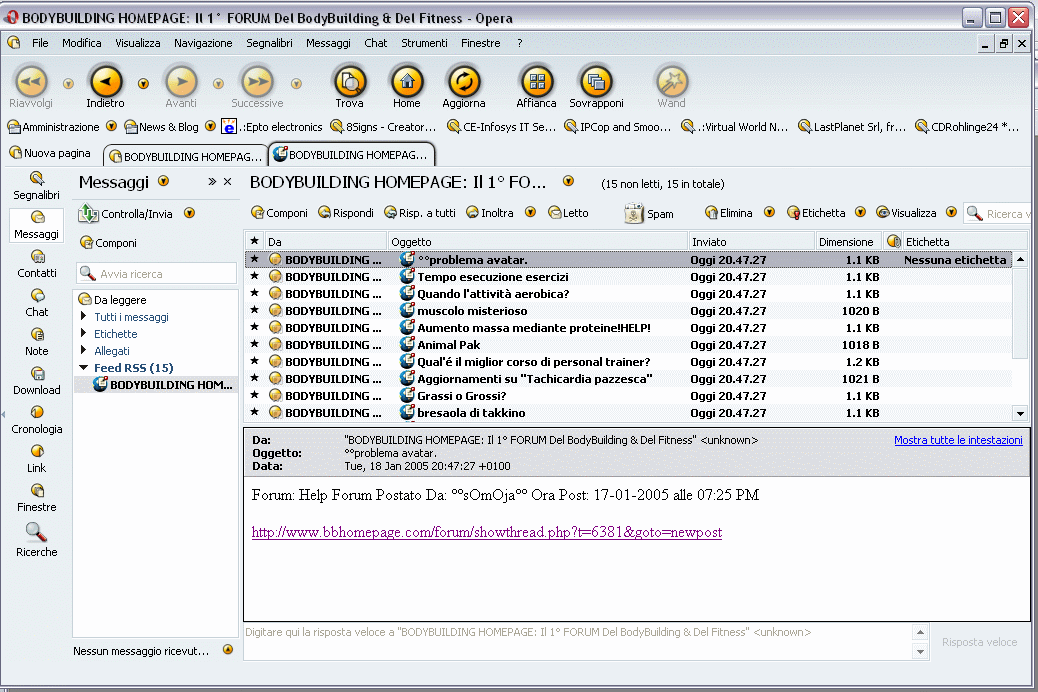1038x692 pixels.
Task: Click the Indietro back navigation icon
Action: pyautogui.click(x=106, y=82)
